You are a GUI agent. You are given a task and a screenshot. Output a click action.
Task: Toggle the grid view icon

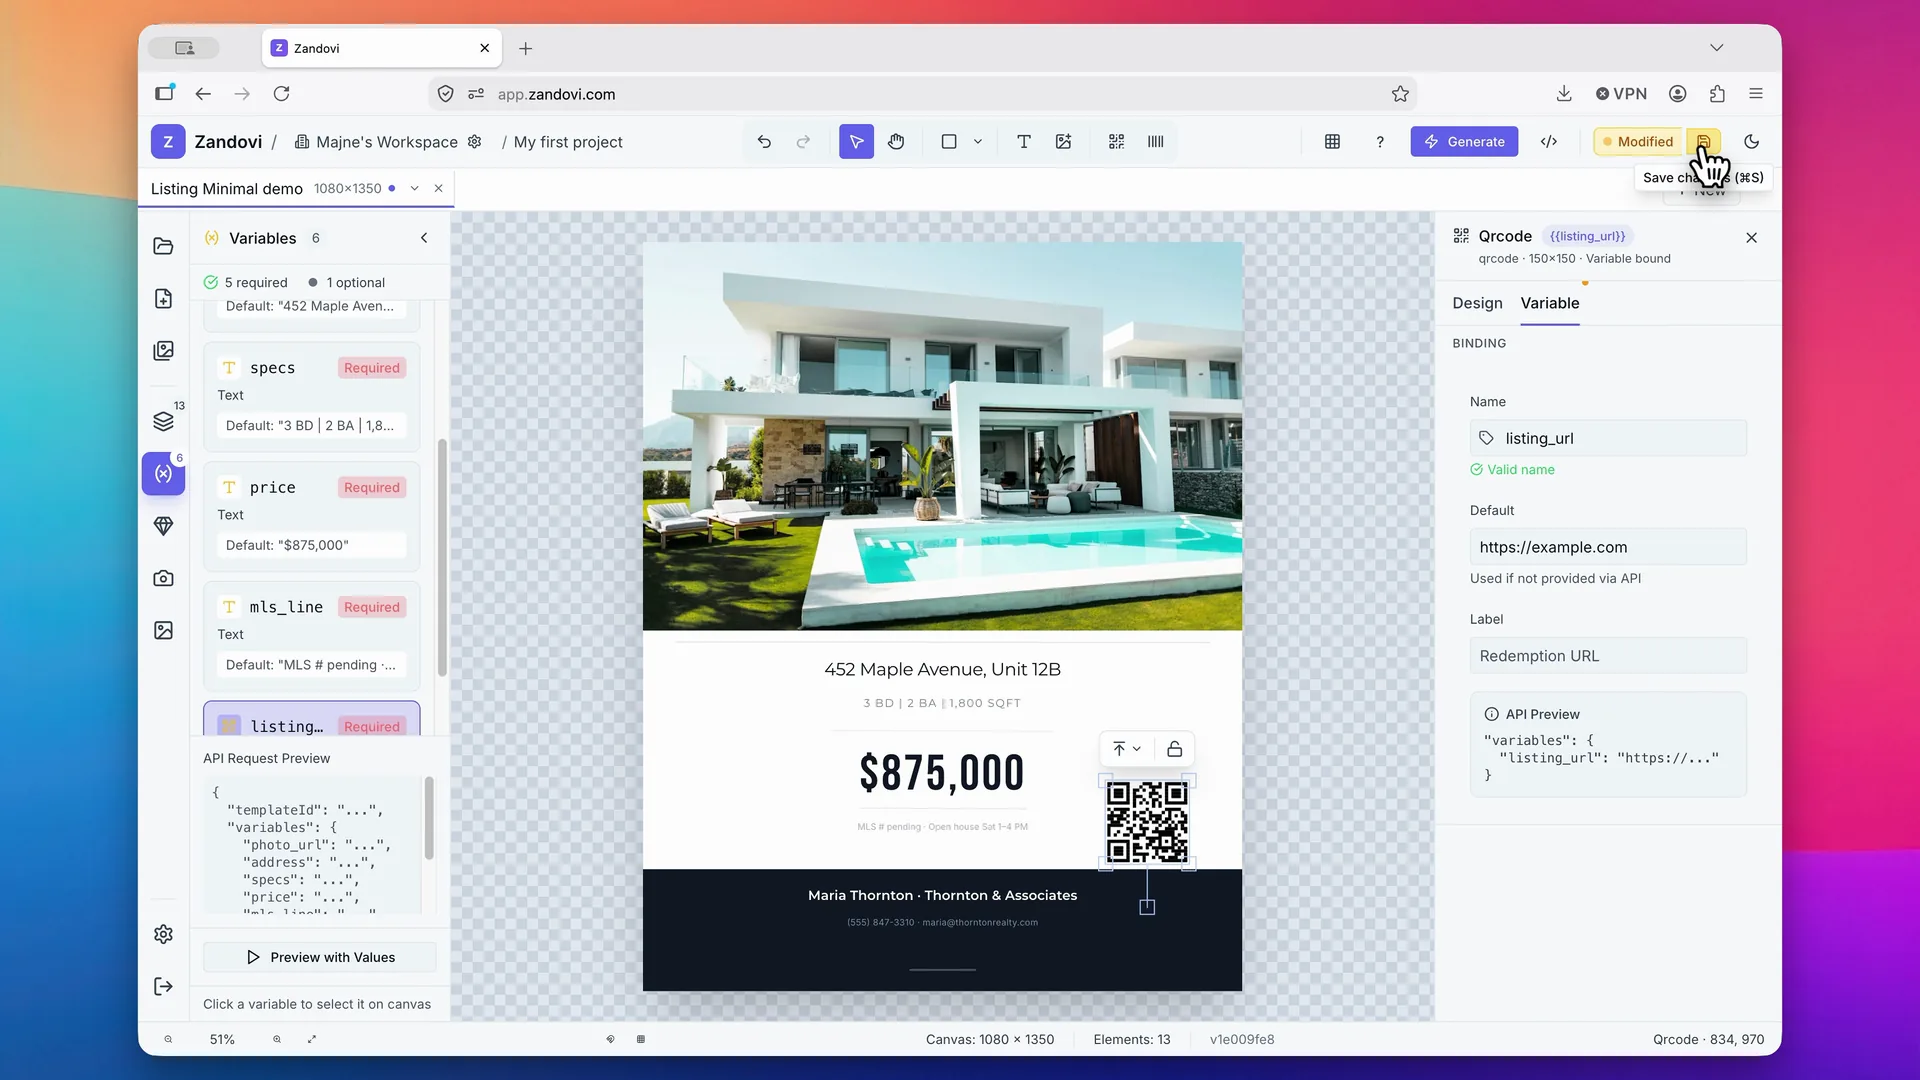[1332, 142]
